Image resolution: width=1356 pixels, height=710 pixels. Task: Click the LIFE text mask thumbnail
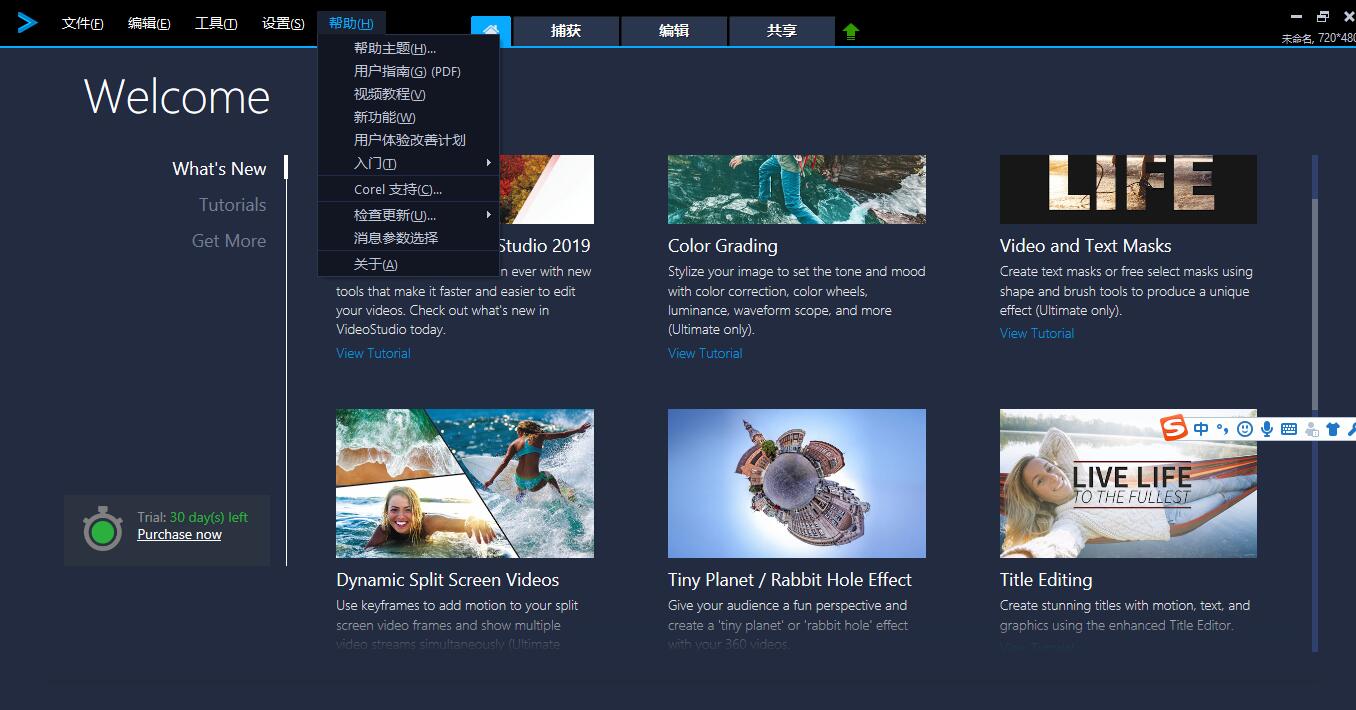pos(1128,189)
